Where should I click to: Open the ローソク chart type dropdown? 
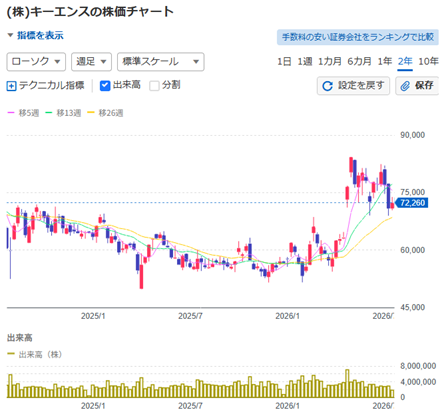(36, 62)
